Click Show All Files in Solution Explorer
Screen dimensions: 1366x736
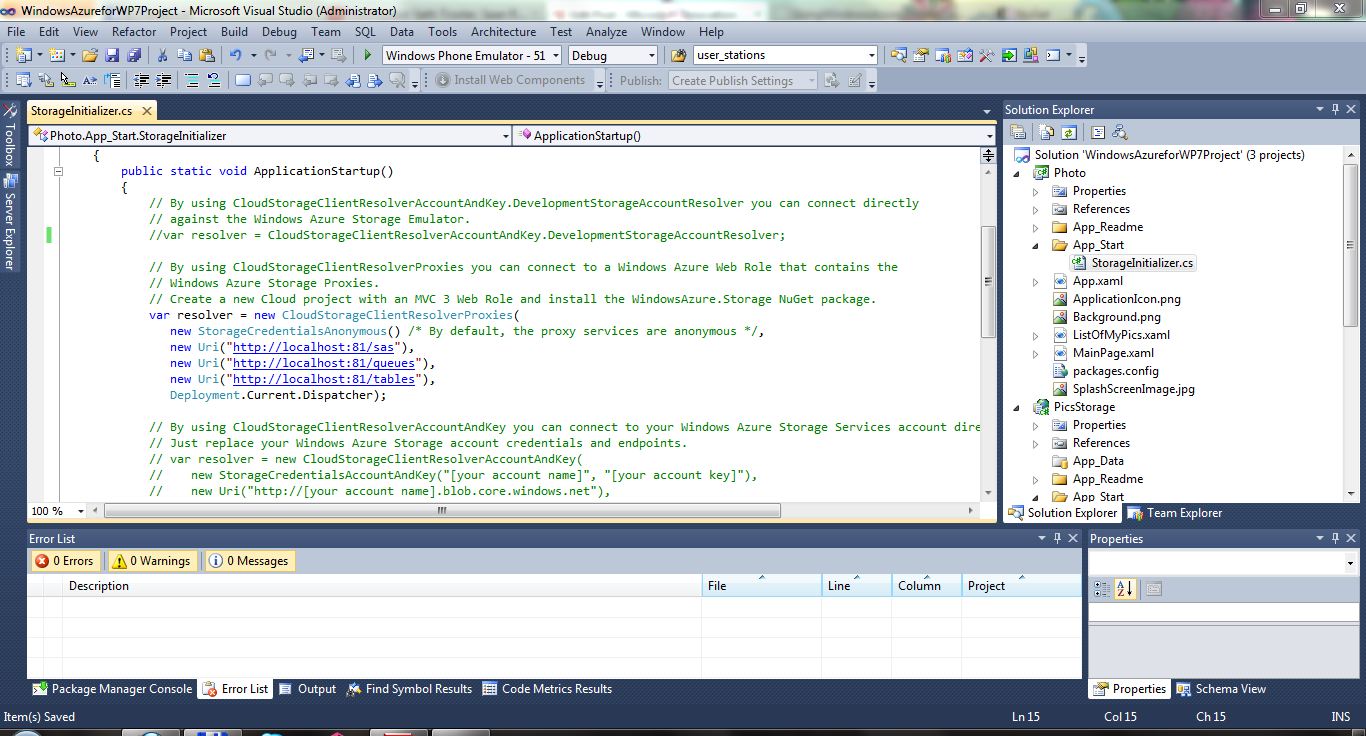tap(1046, 132)
